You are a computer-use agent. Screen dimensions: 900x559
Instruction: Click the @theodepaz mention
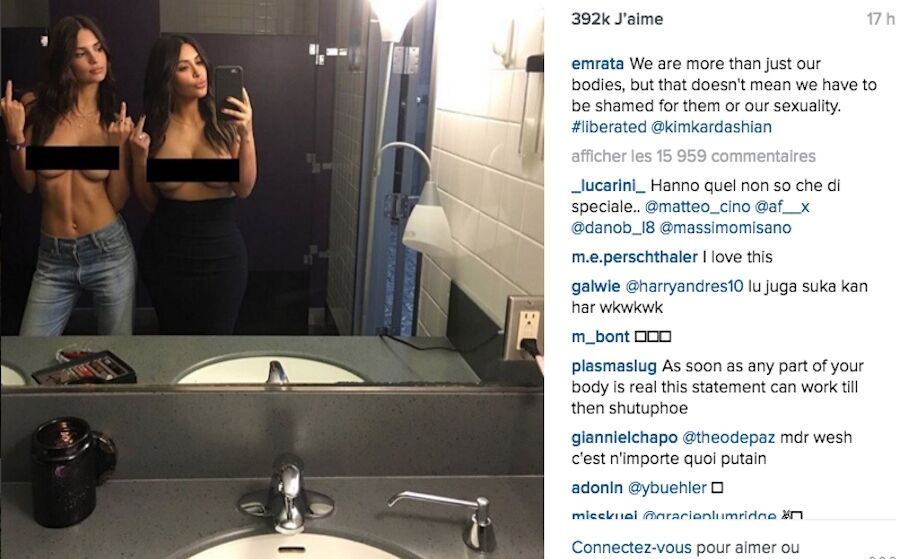(x=728, y=438)
